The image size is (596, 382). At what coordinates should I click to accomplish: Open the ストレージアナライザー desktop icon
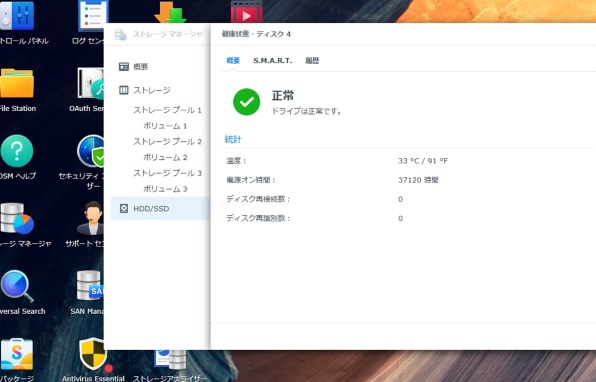point(170,360)
